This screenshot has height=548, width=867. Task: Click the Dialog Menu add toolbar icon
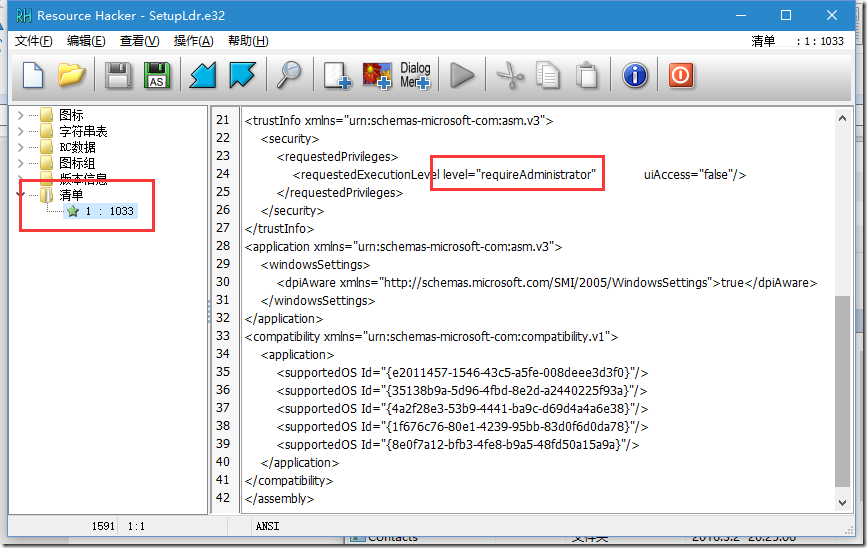pyautogui.click(x=415, y=75)
